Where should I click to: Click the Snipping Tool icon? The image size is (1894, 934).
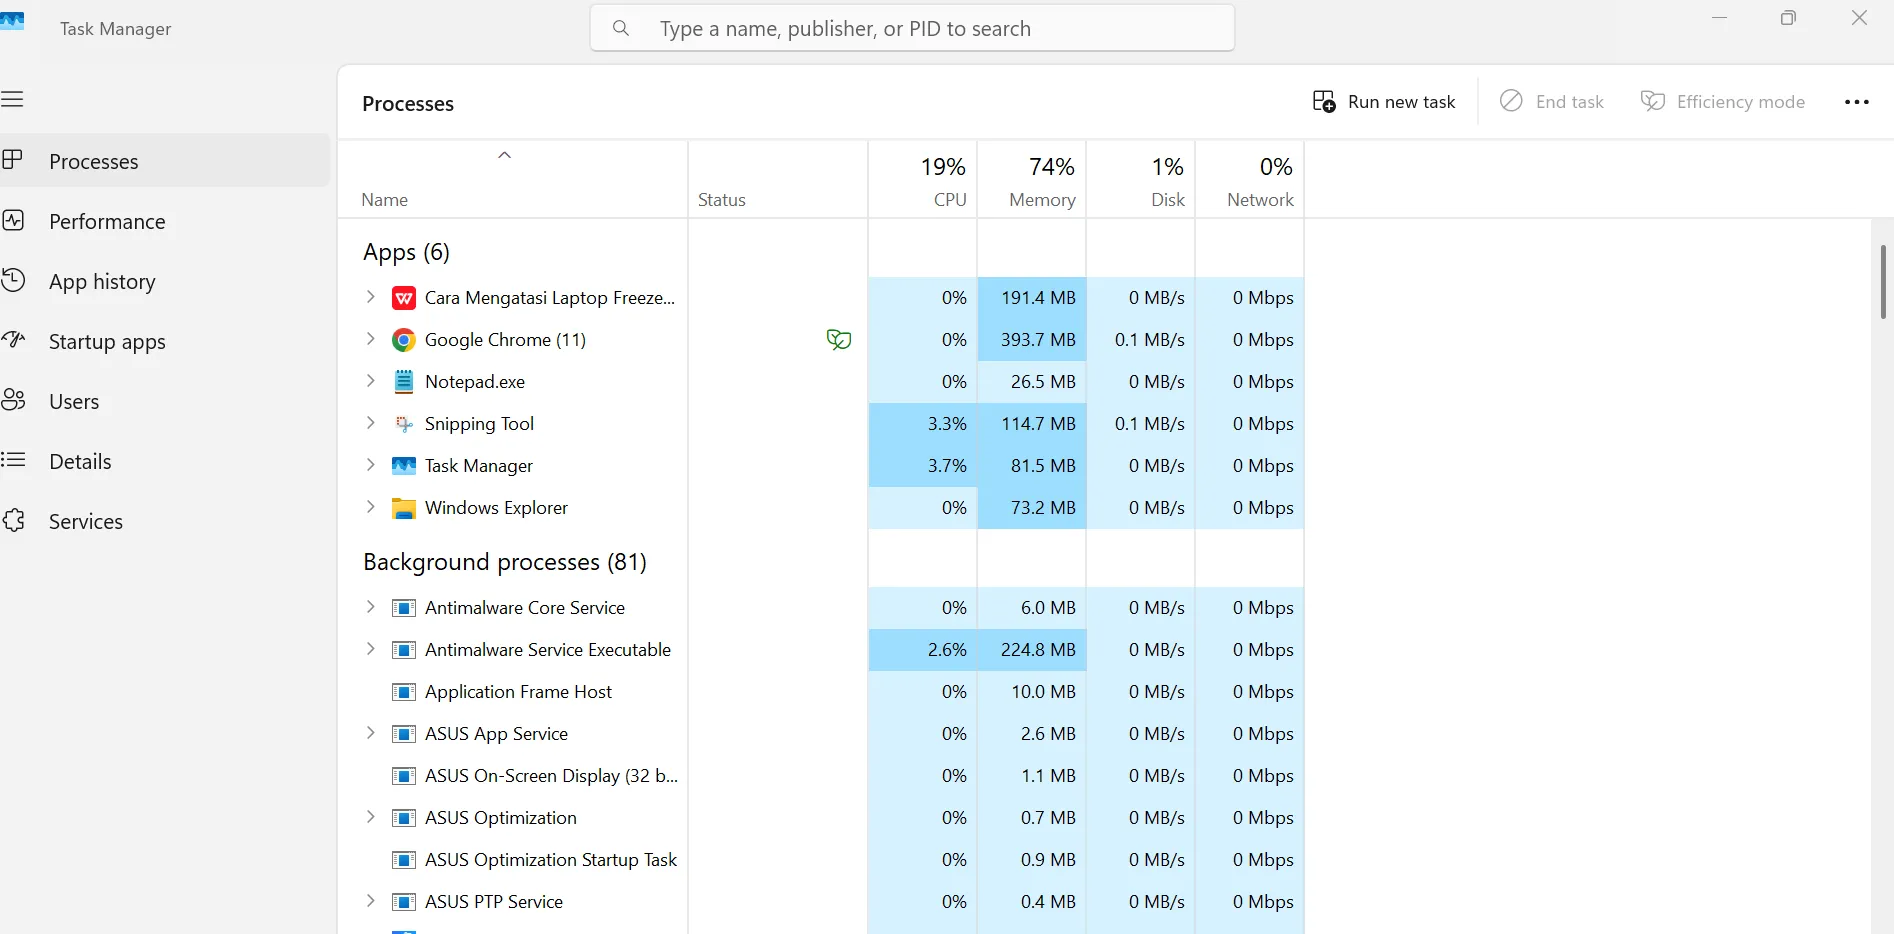(404, 424)
